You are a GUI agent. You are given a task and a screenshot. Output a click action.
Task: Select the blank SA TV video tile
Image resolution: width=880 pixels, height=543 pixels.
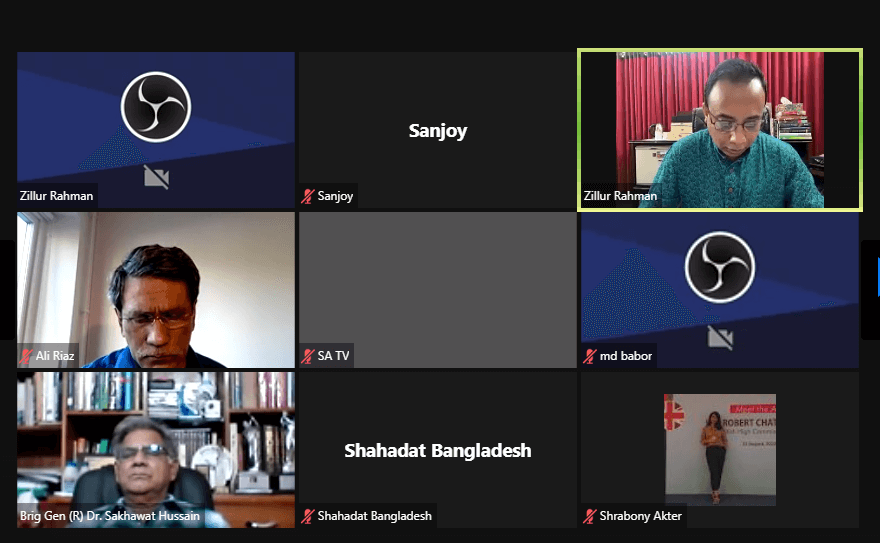click(438, 290)
